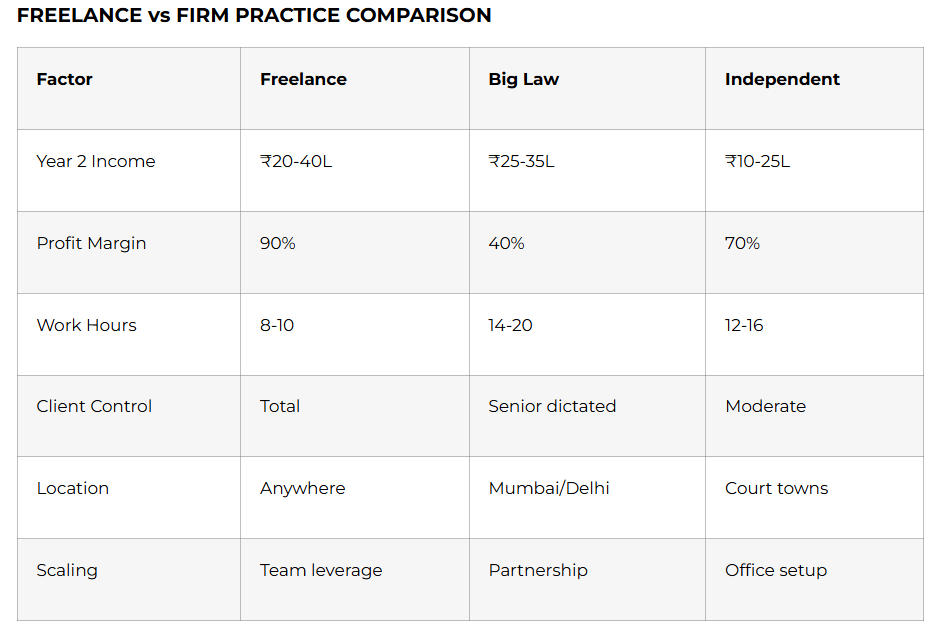The image size is (928, 630).
Task: Click the '₹10-25L' independent income cell
Action: click(757, 162)
